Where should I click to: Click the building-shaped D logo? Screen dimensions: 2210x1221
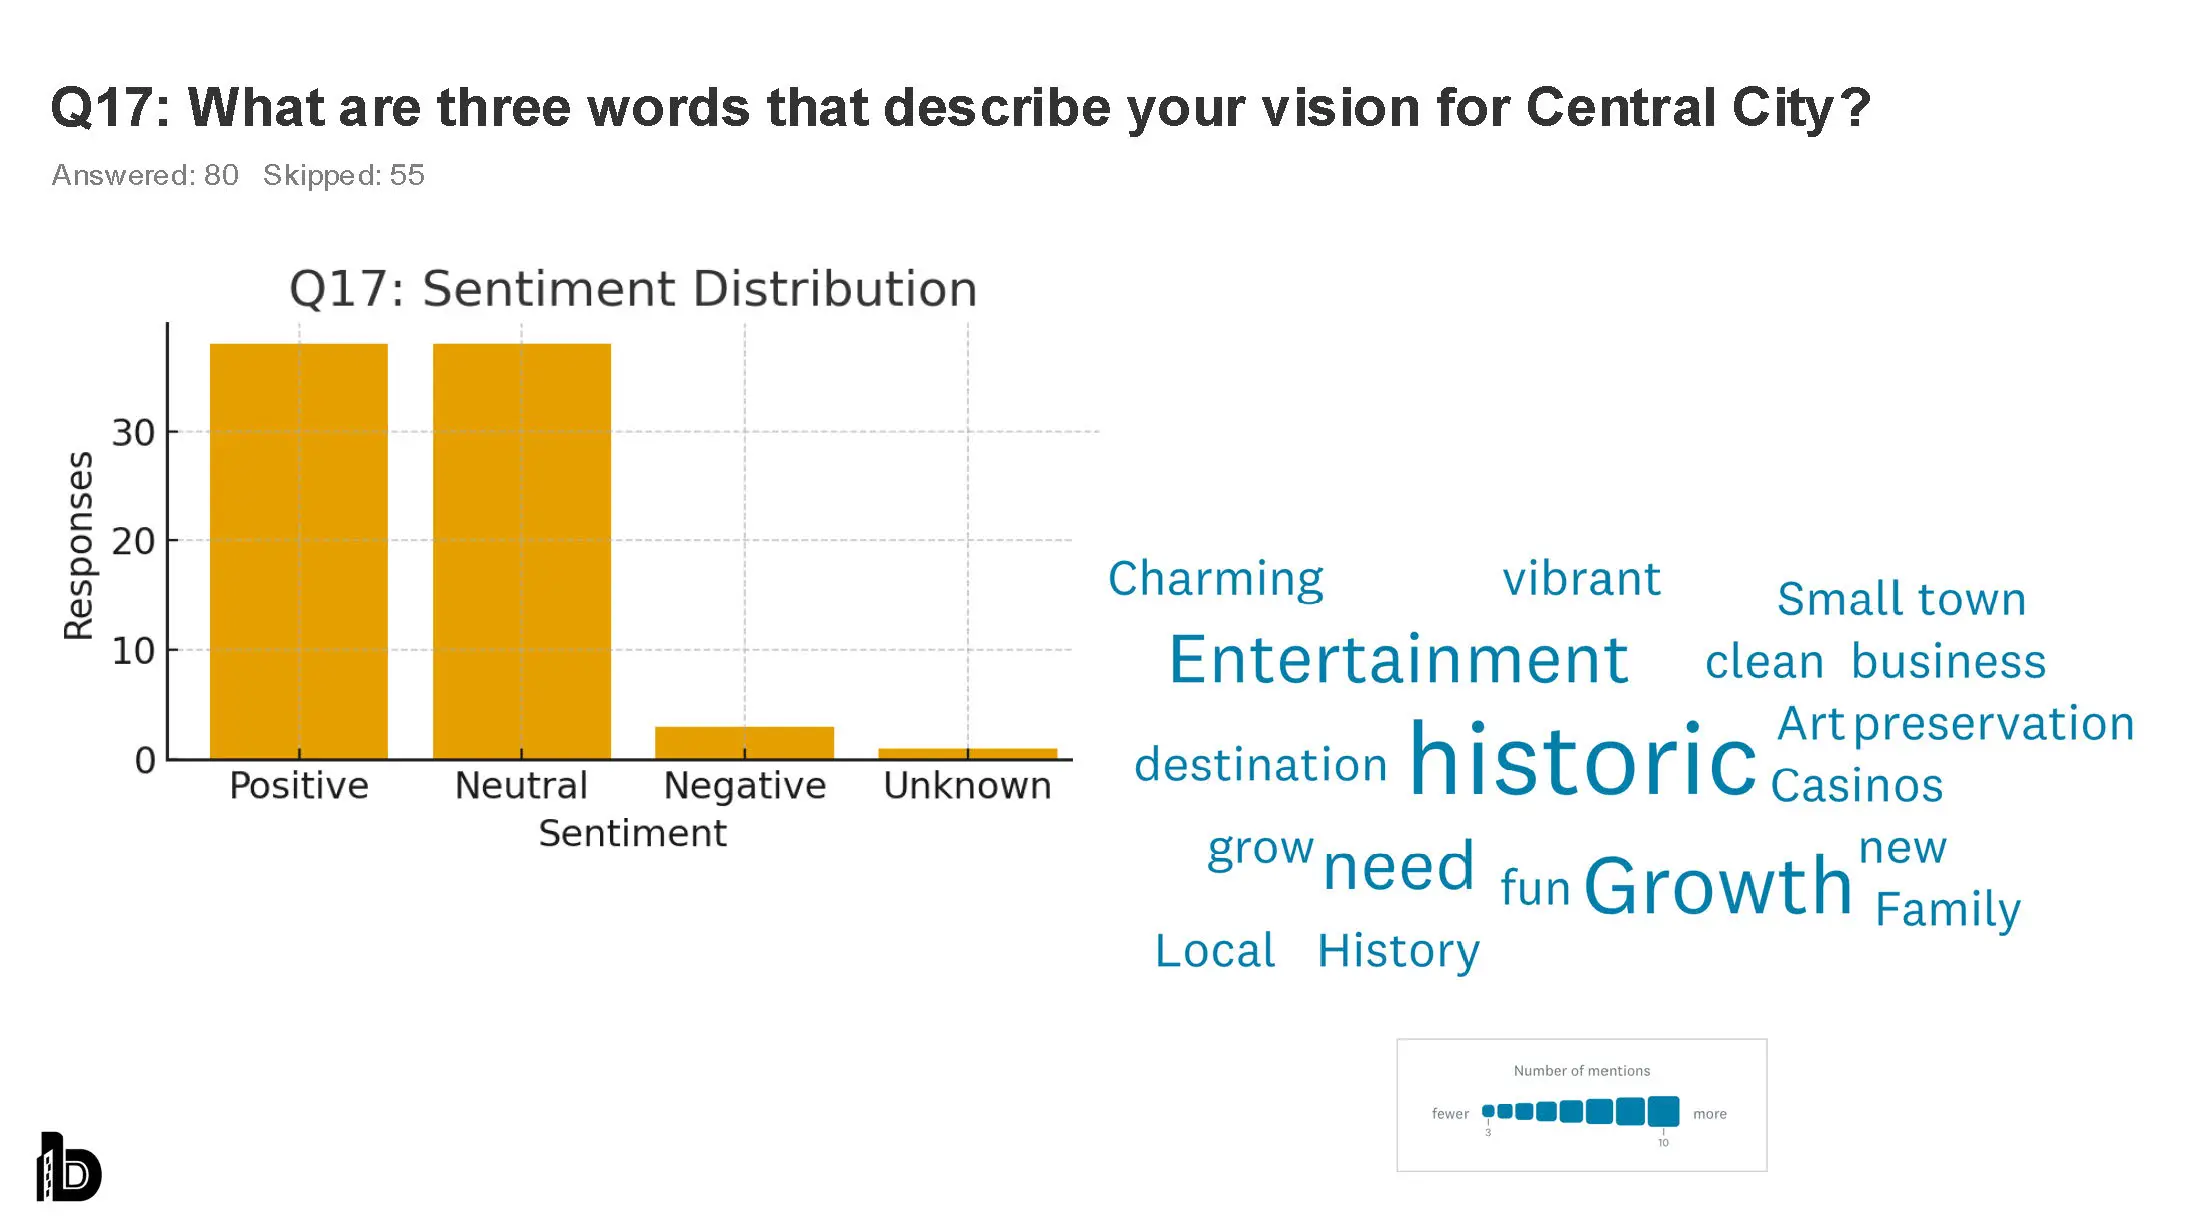tap(69, 1167)
